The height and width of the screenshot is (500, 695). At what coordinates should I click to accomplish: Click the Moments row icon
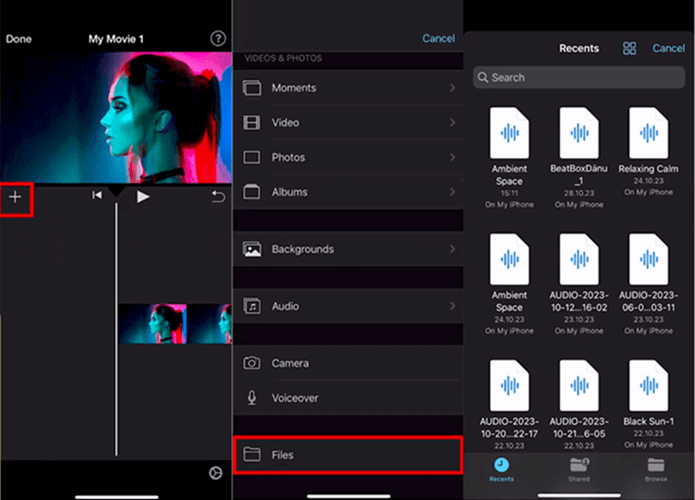(252, 88)
